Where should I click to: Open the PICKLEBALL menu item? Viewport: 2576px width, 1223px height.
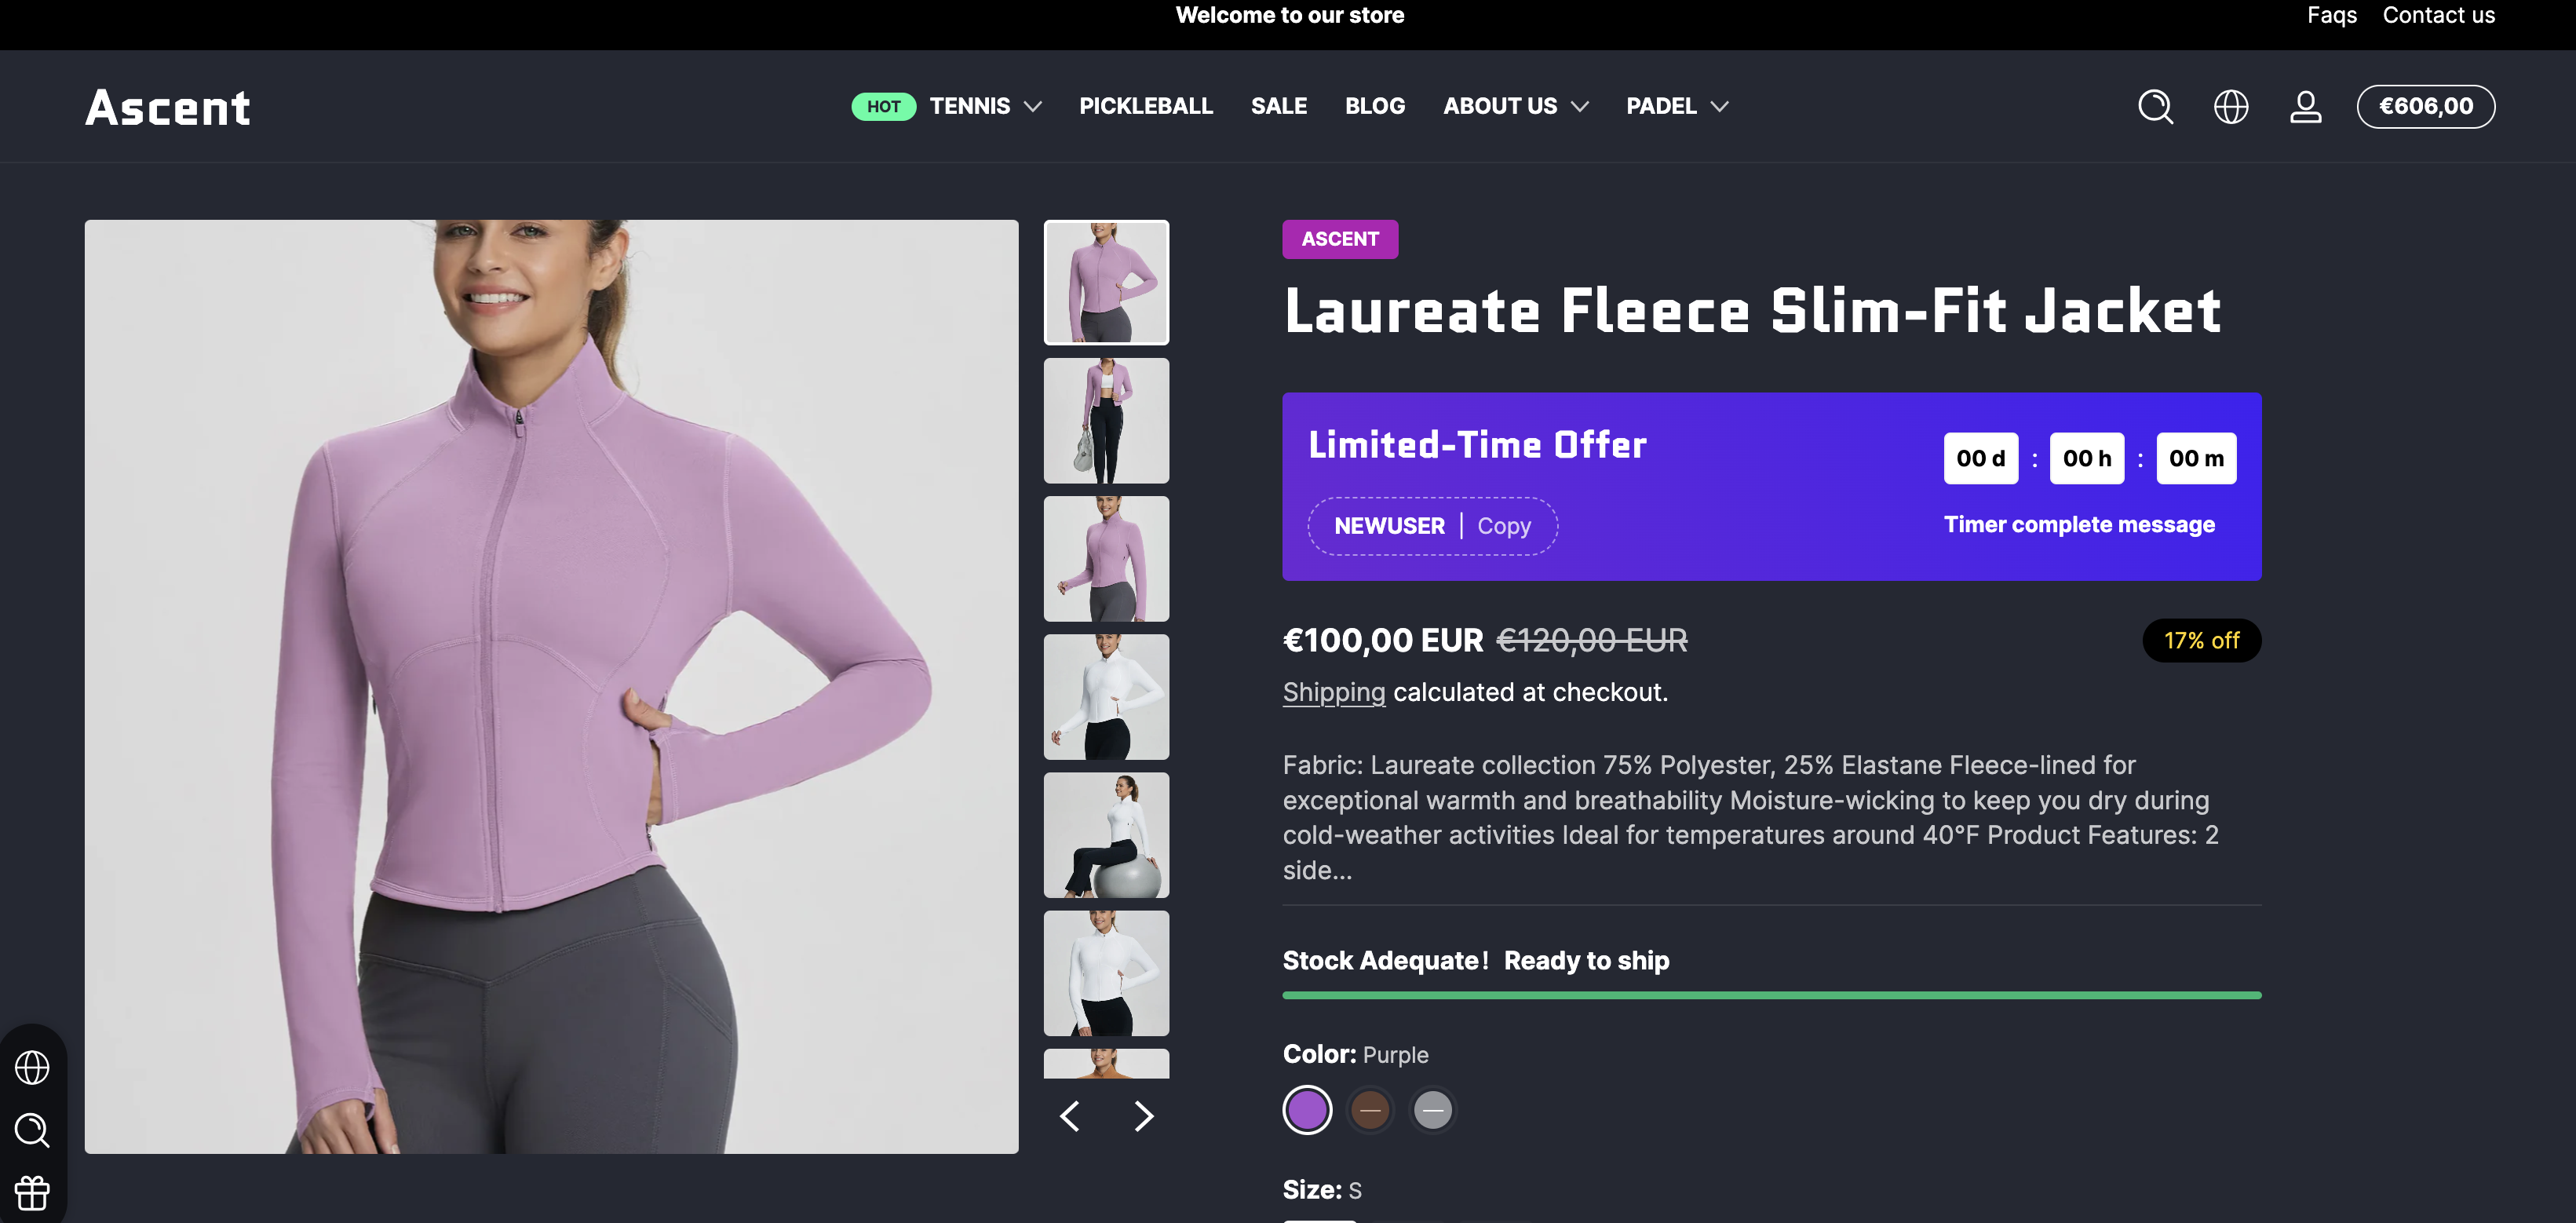click(1146, 106)
